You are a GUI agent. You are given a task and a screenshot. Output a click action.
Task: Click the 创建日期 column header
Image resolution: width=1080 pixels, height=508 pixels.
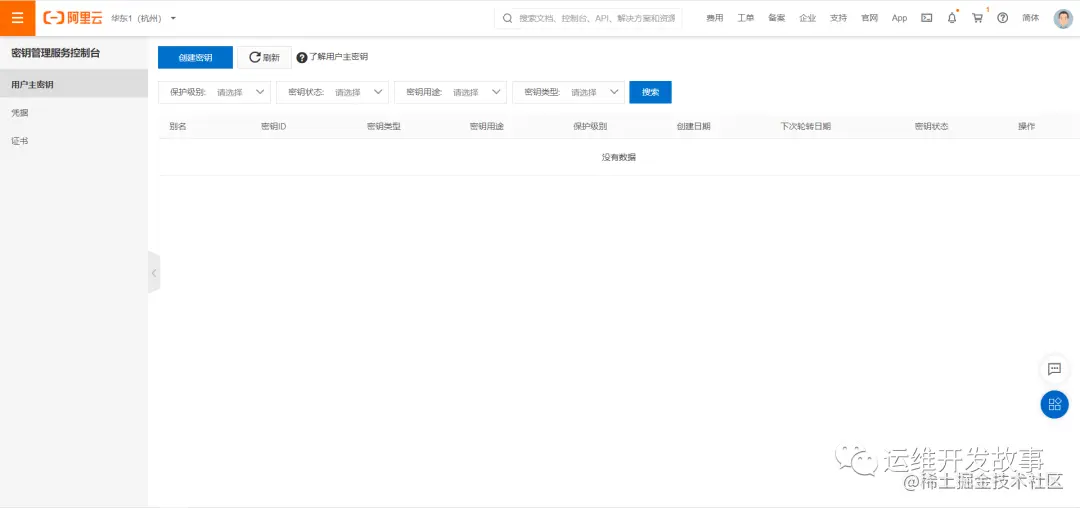coord(694,127)
